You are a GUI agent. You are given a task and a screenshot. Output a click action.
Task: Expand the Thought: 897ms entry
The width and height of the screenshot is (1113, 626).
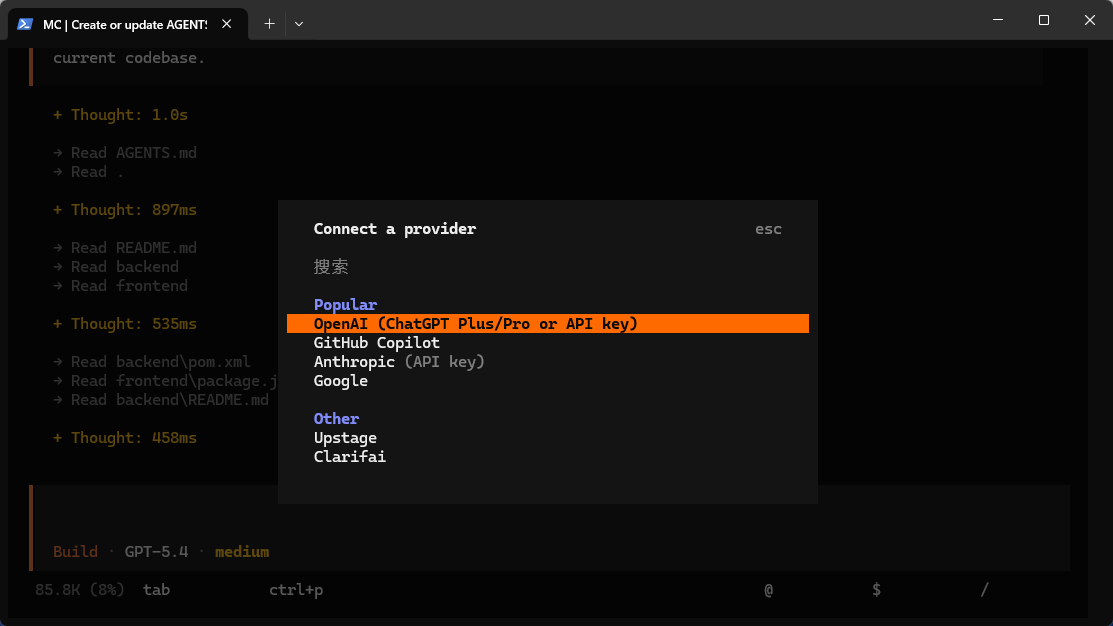(x=125, y=210)
